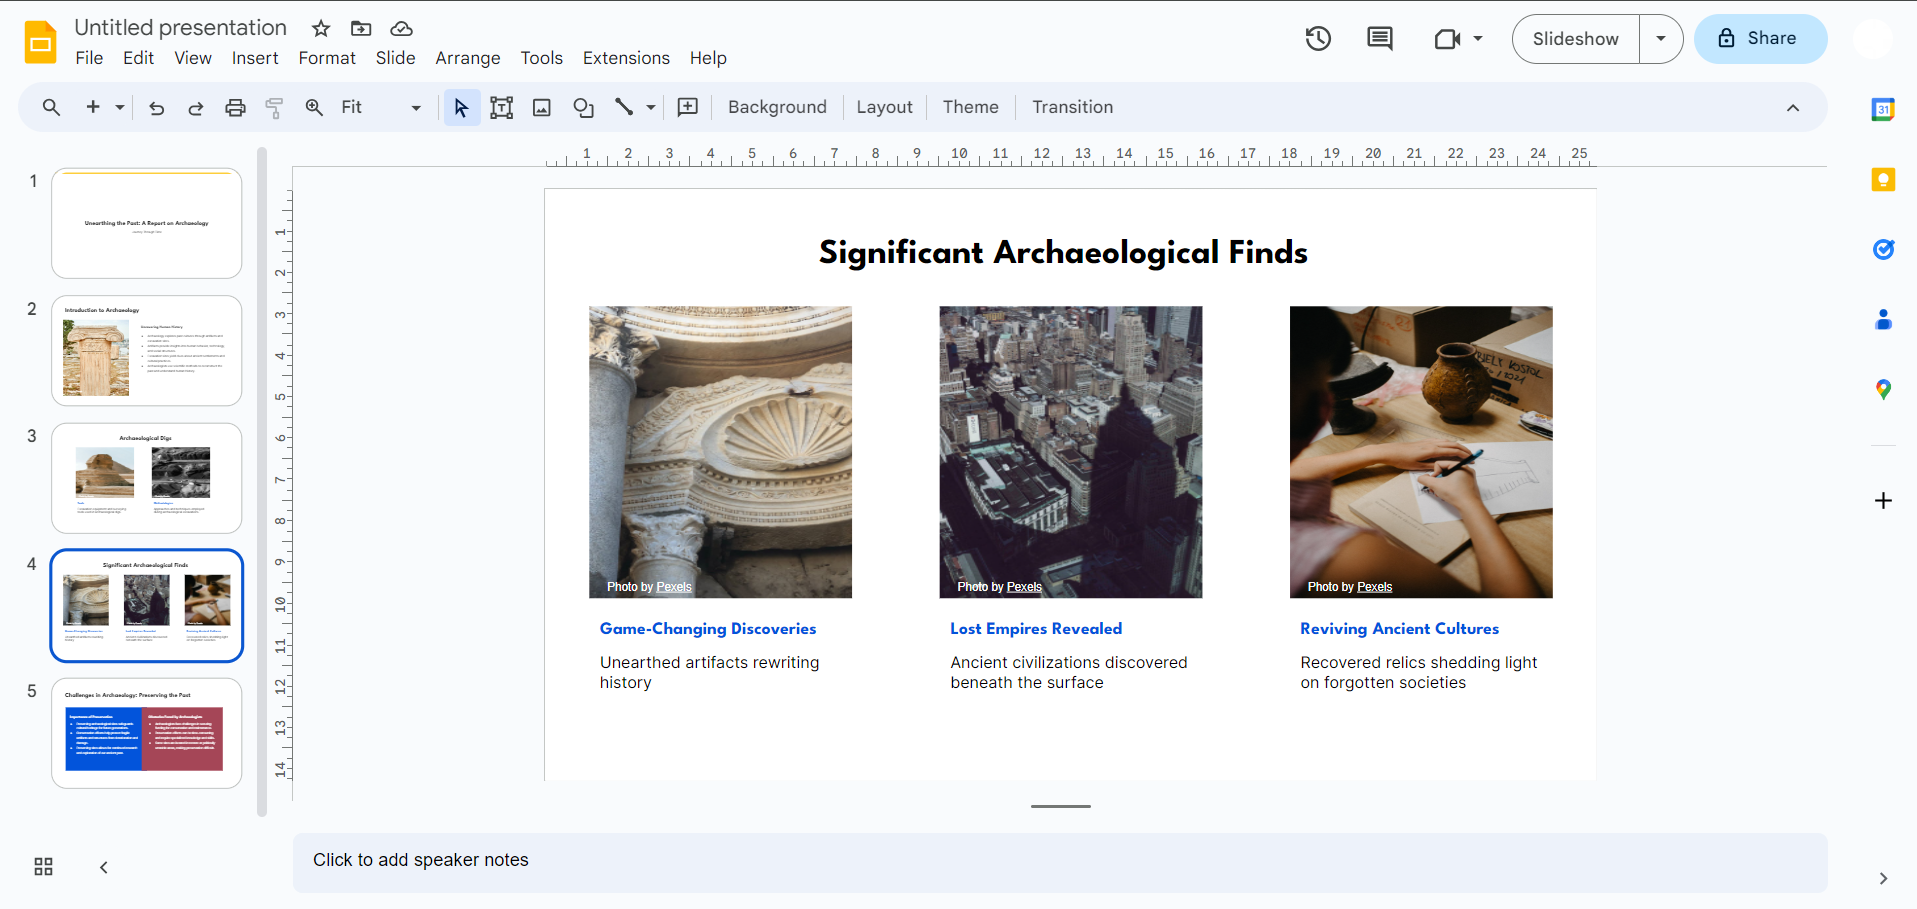Open the Arrange menu

467,58
